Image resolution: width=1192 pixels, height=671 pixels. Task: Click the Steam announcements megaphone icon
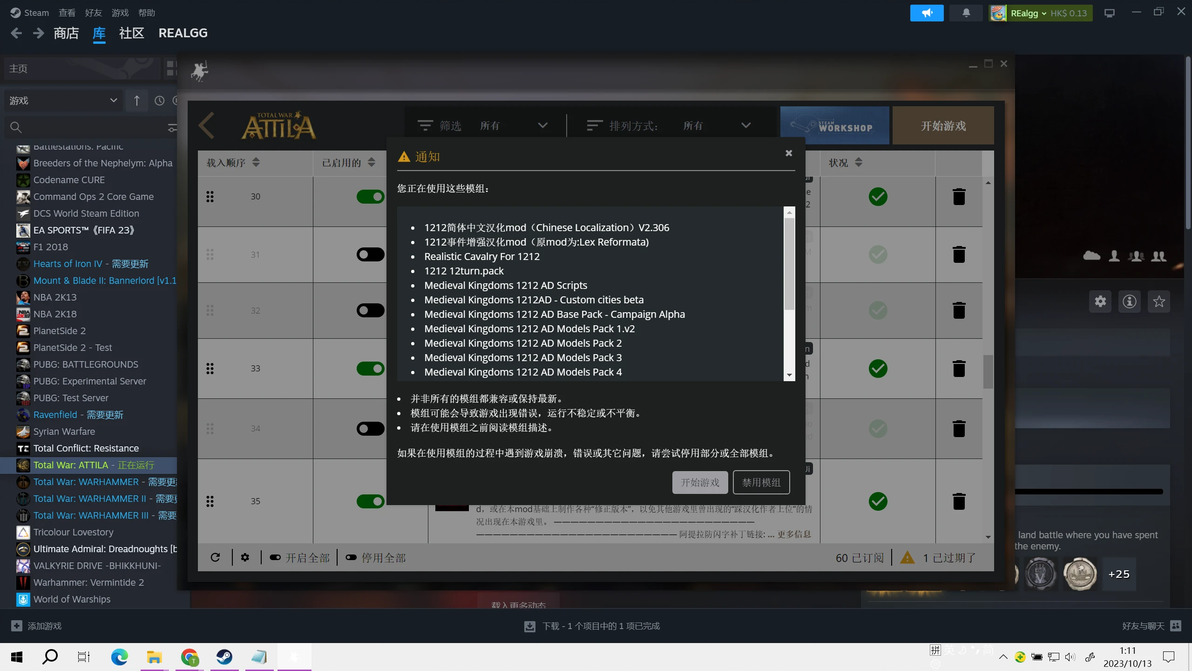927,13
